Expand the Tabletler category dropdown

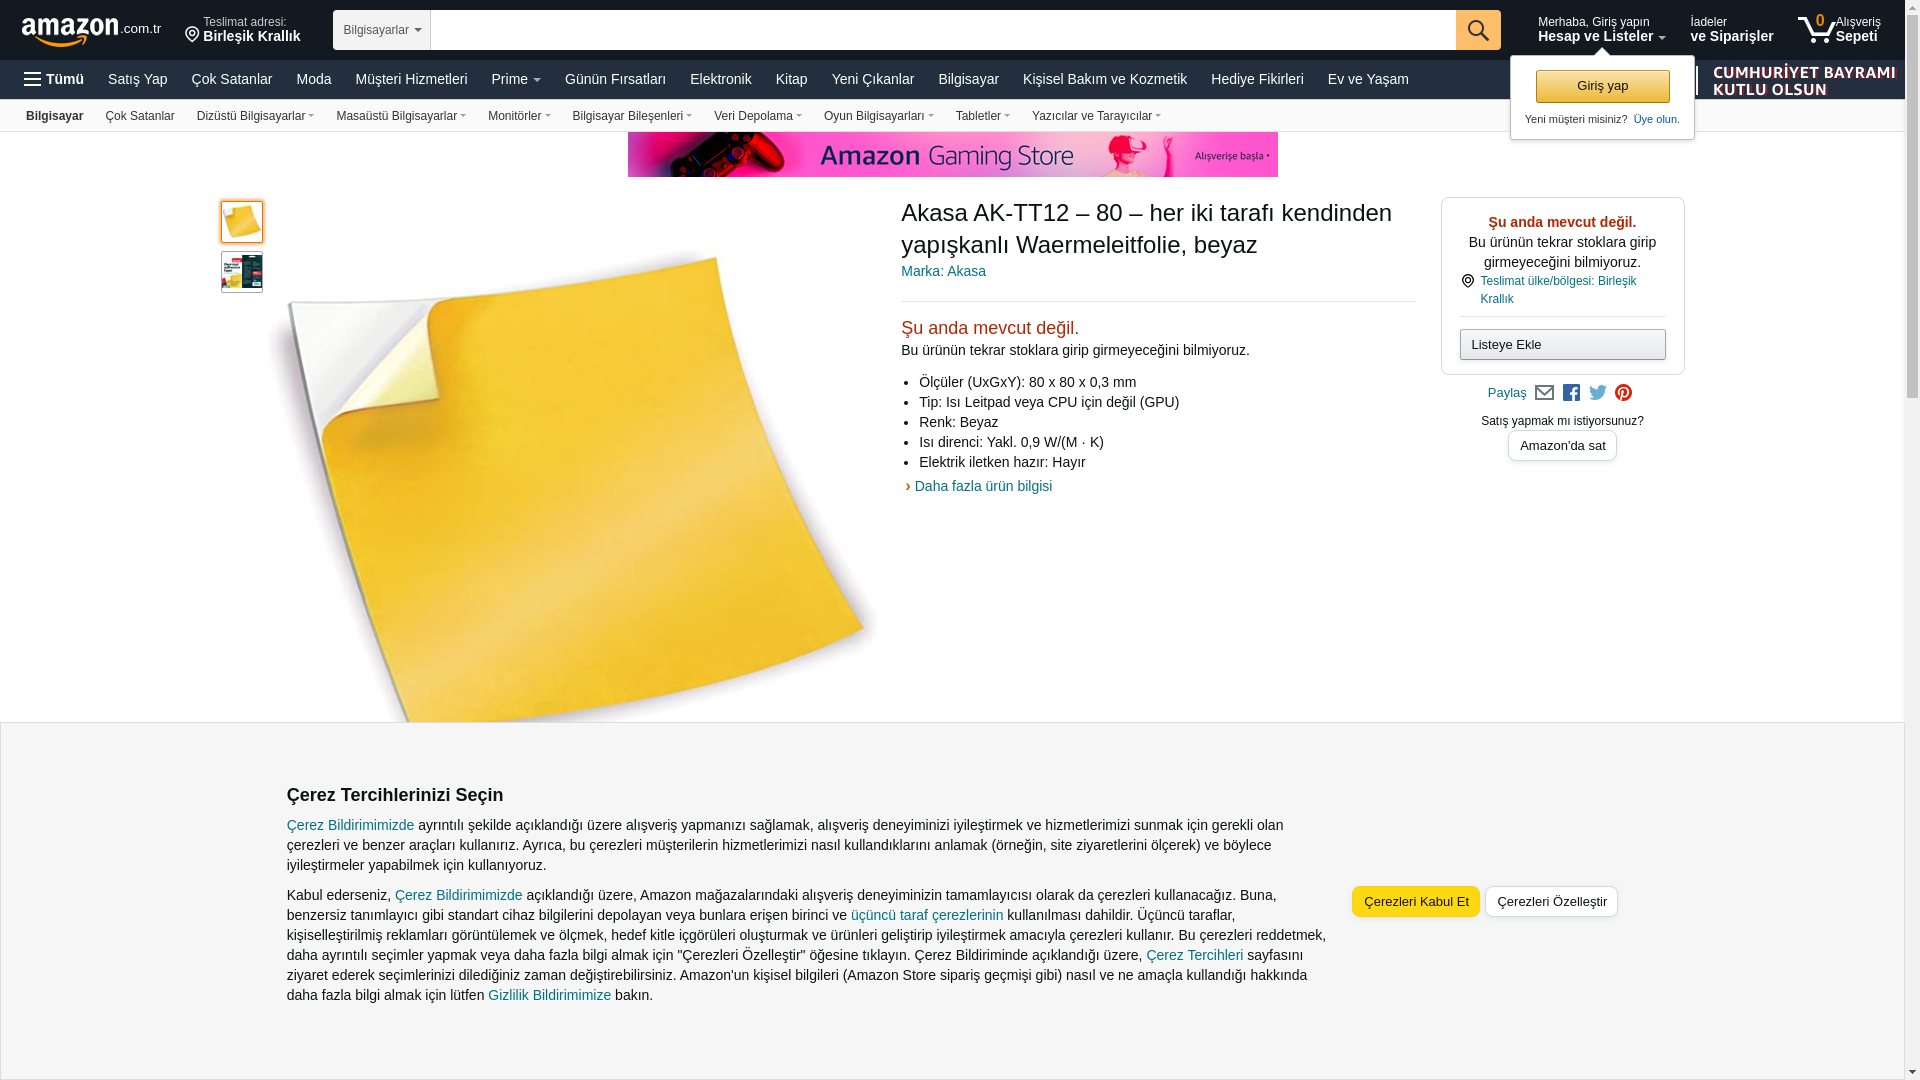point(983,116)
